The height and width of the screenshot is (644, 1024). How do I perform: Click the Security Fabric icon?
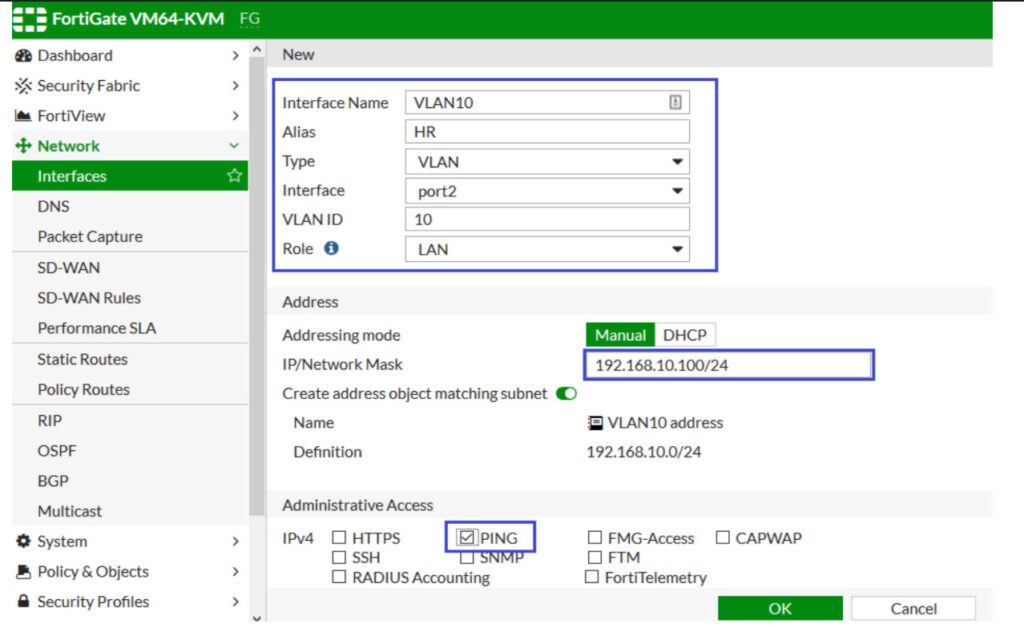(24, 86)
